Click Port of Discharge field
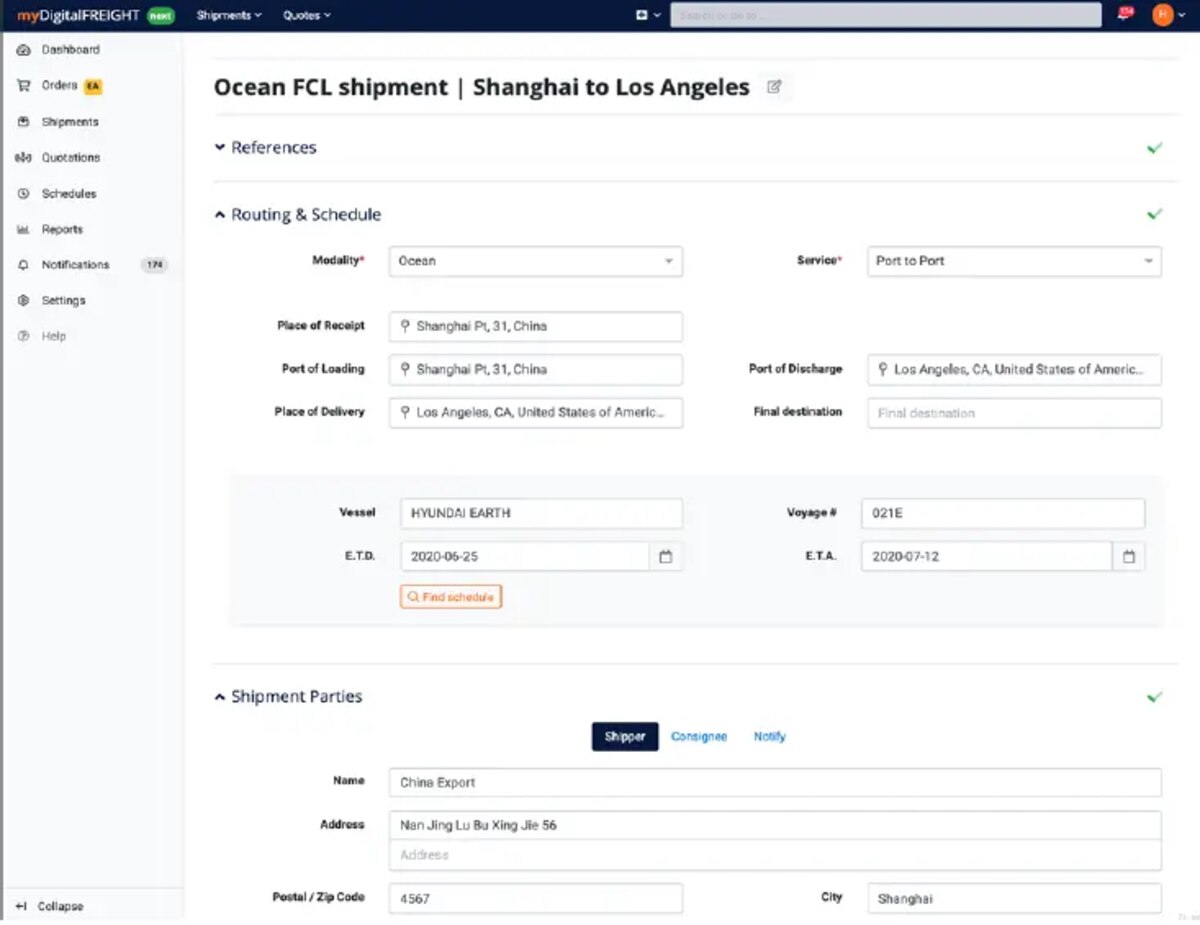 (1014, 369)
